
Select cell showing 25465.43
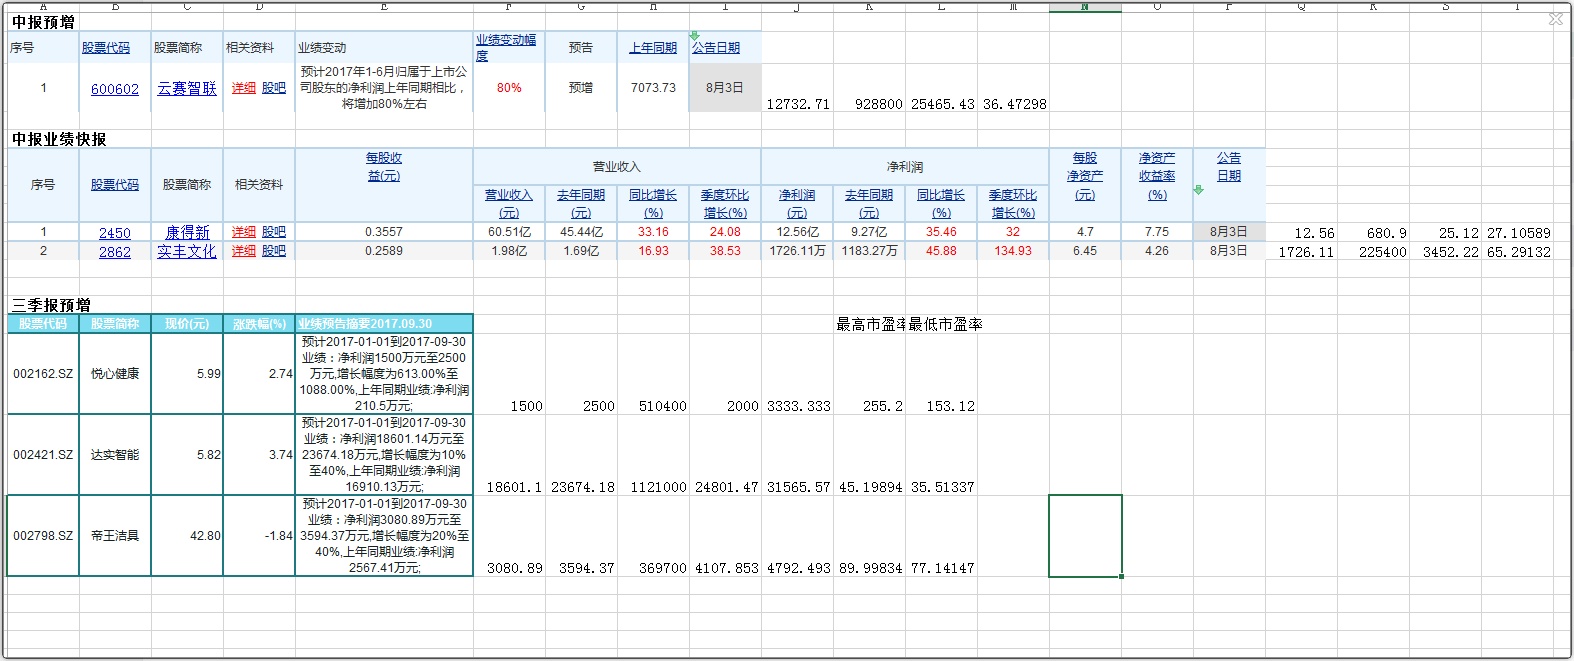[941, 88]
